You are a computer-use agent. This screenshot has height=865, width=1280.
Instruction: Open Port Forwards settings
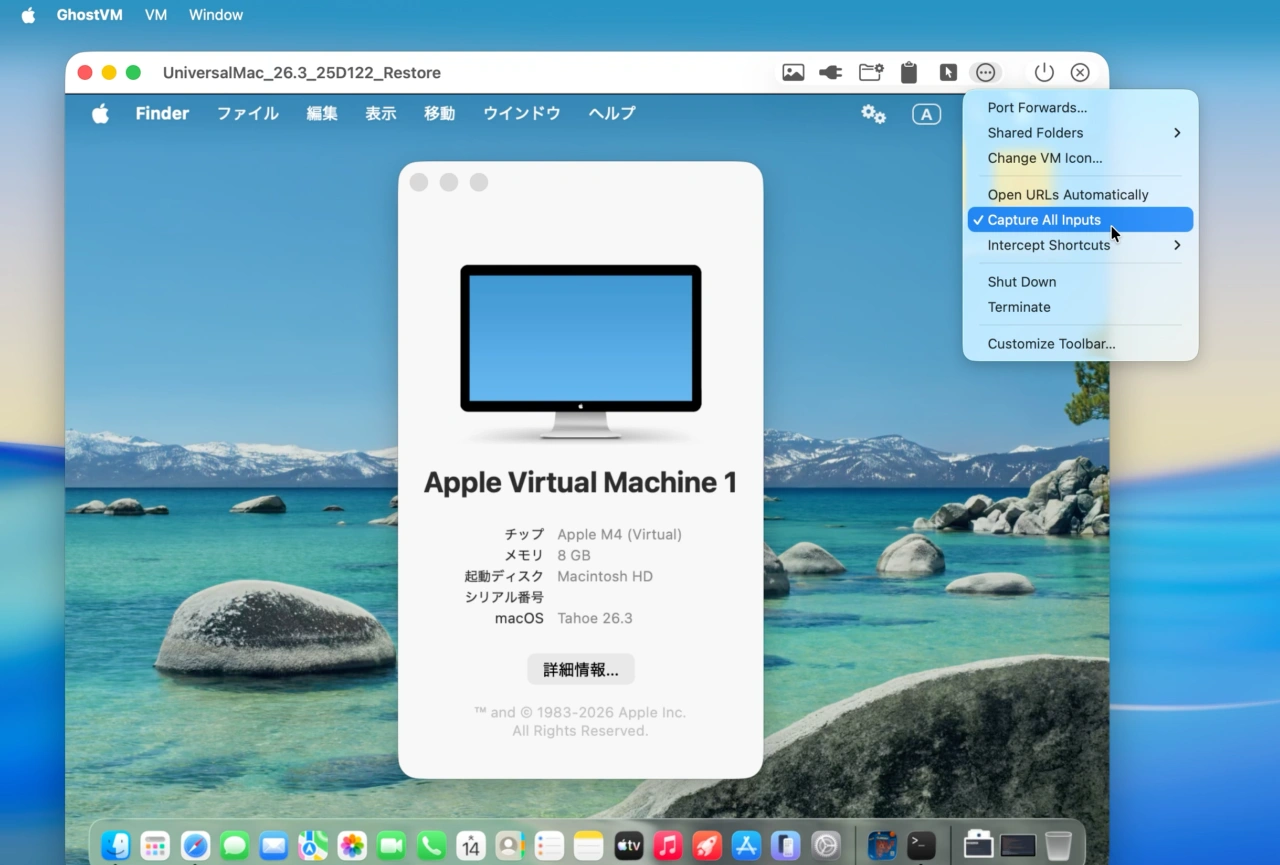[x=1037, y=107]
